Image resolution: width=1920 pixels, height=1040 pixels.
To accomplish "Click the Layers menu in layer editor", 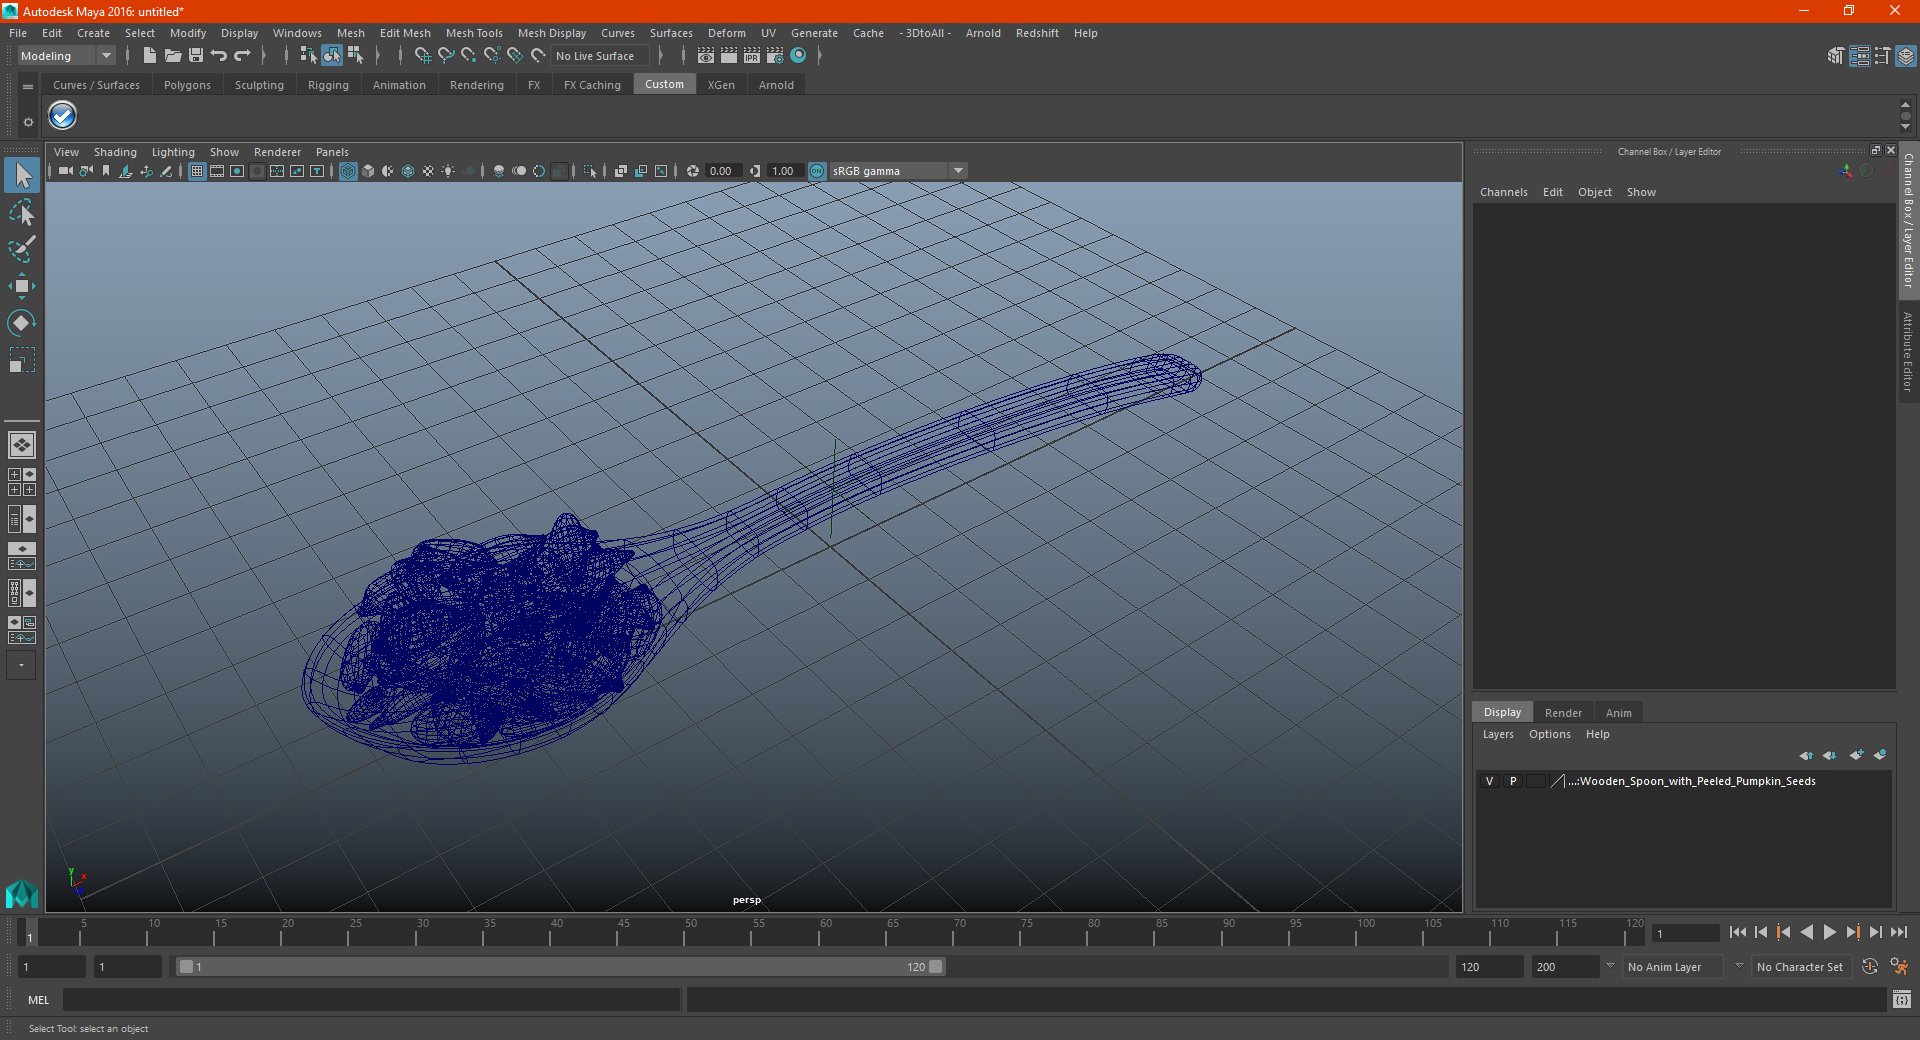I will point(1498,734).
